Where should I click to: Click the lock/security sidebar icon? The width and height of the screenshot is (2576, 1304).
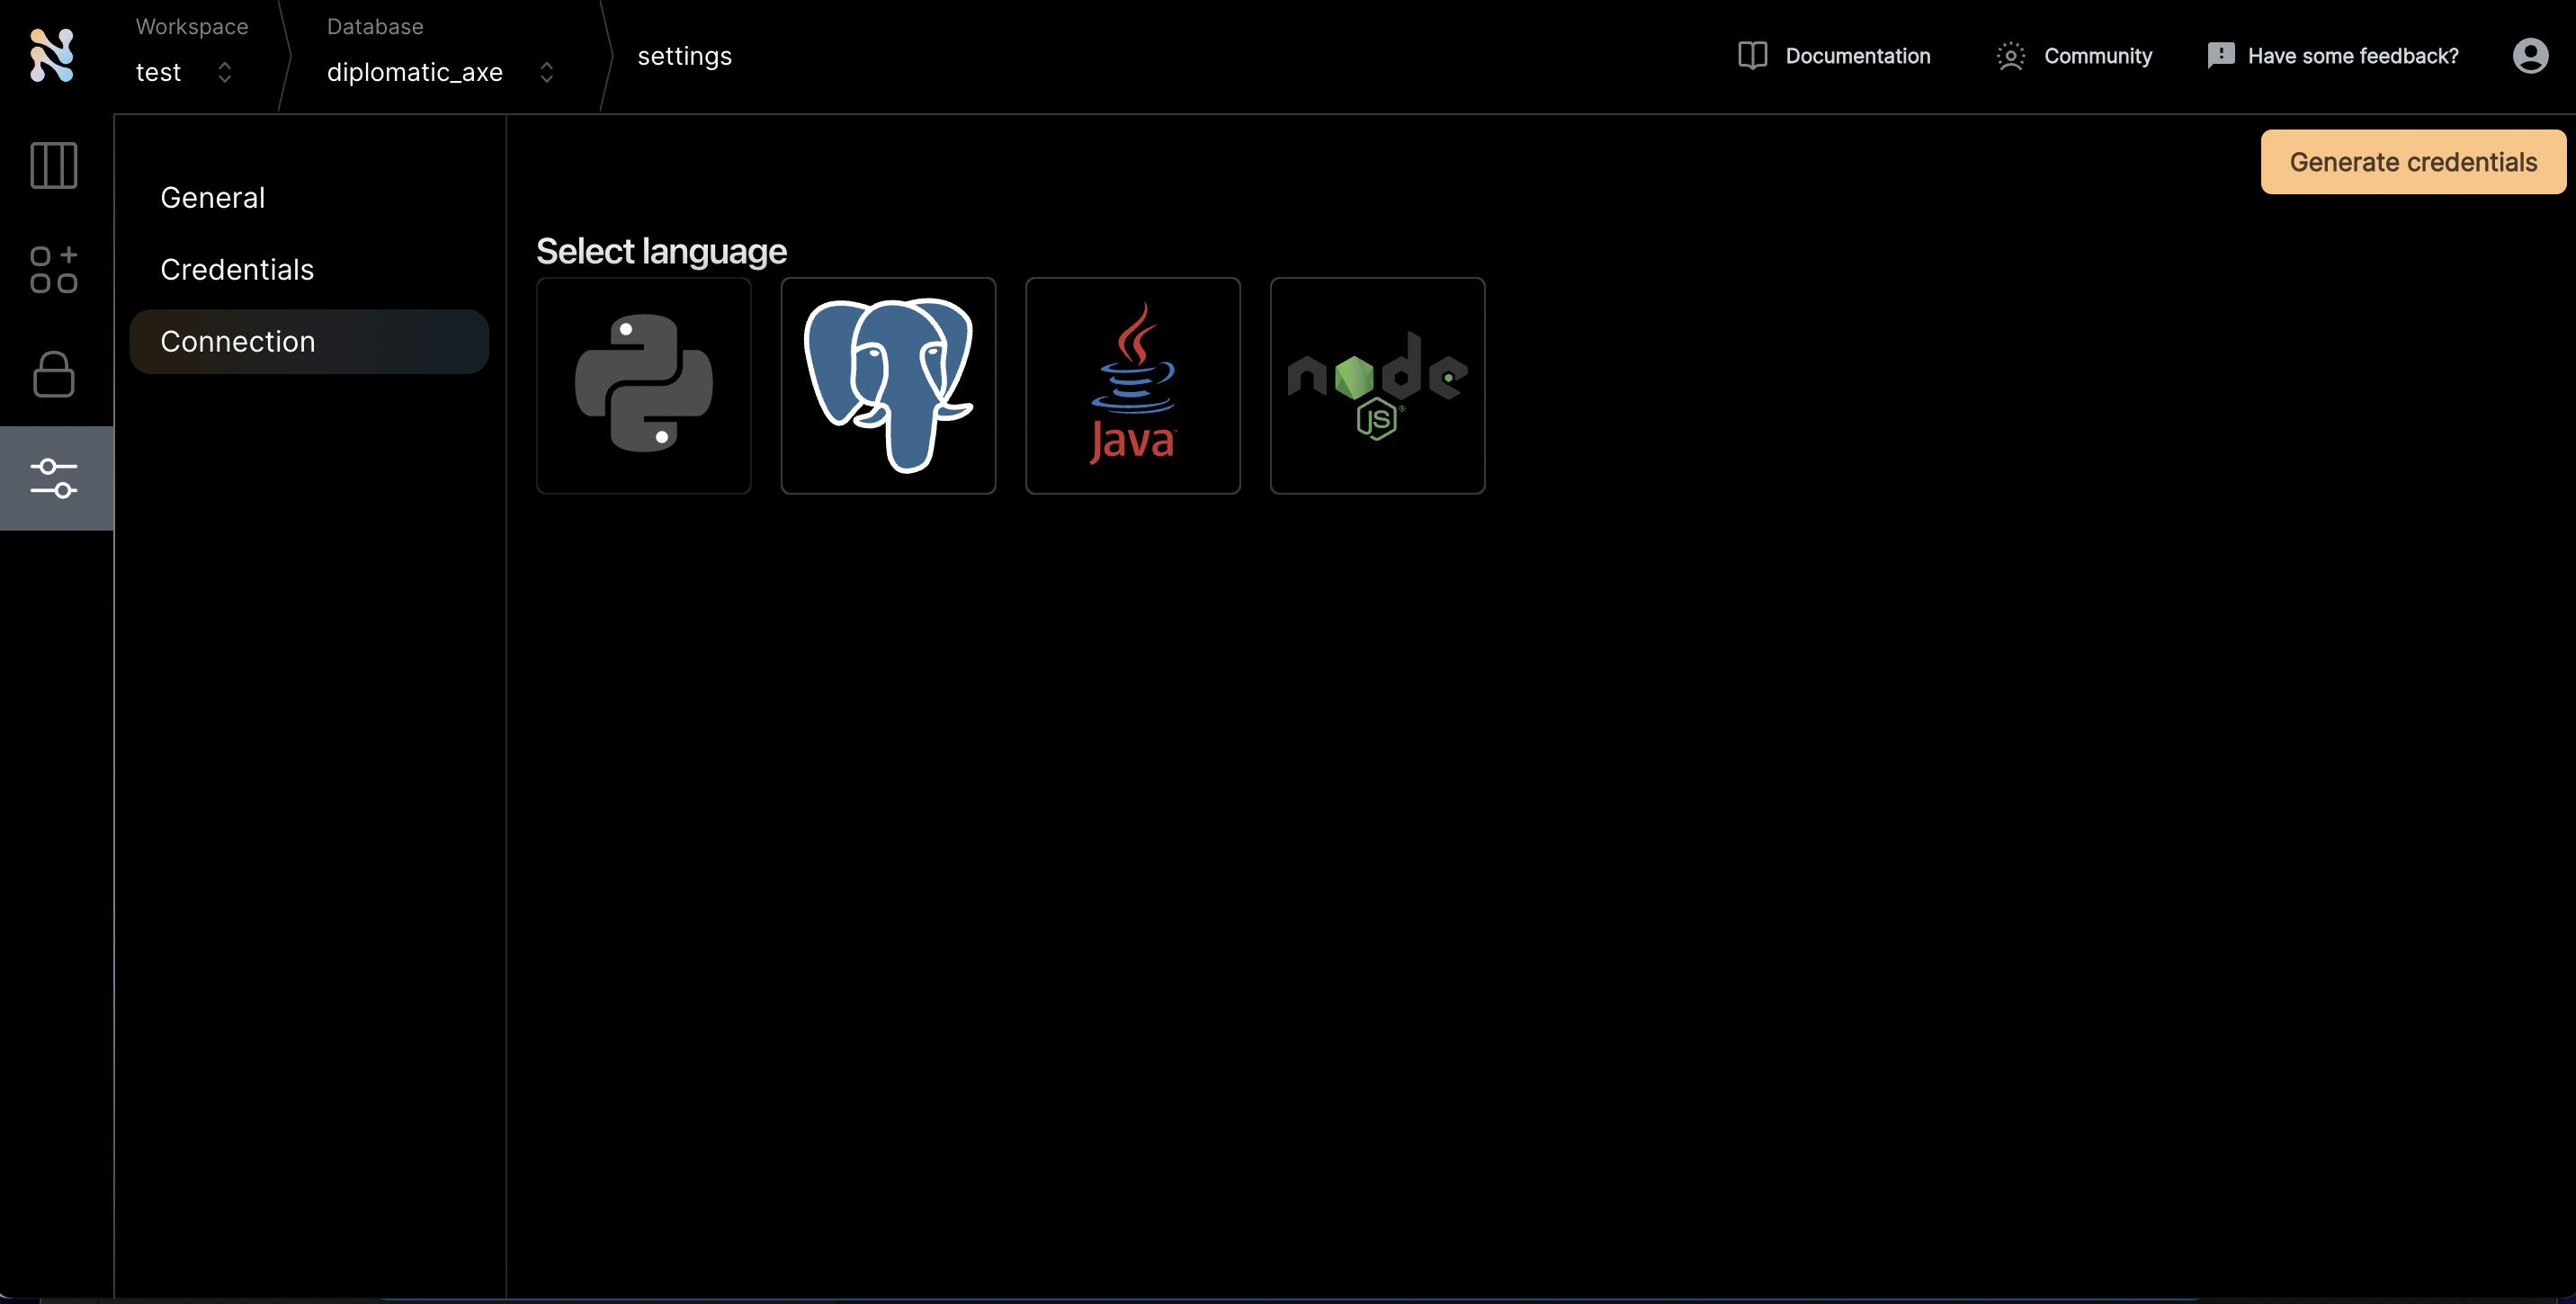pos(53,374)
